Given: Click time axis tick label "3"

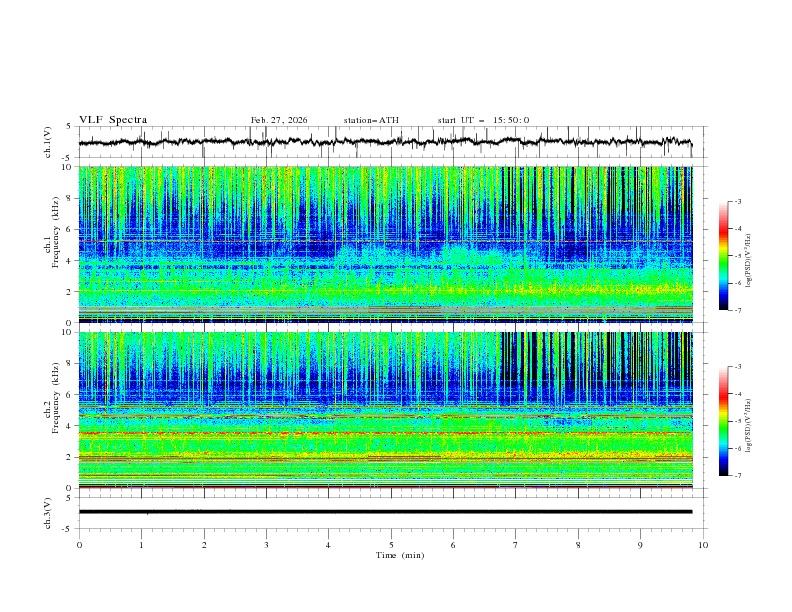Looking at the screenshot, I should pos(266,545).
